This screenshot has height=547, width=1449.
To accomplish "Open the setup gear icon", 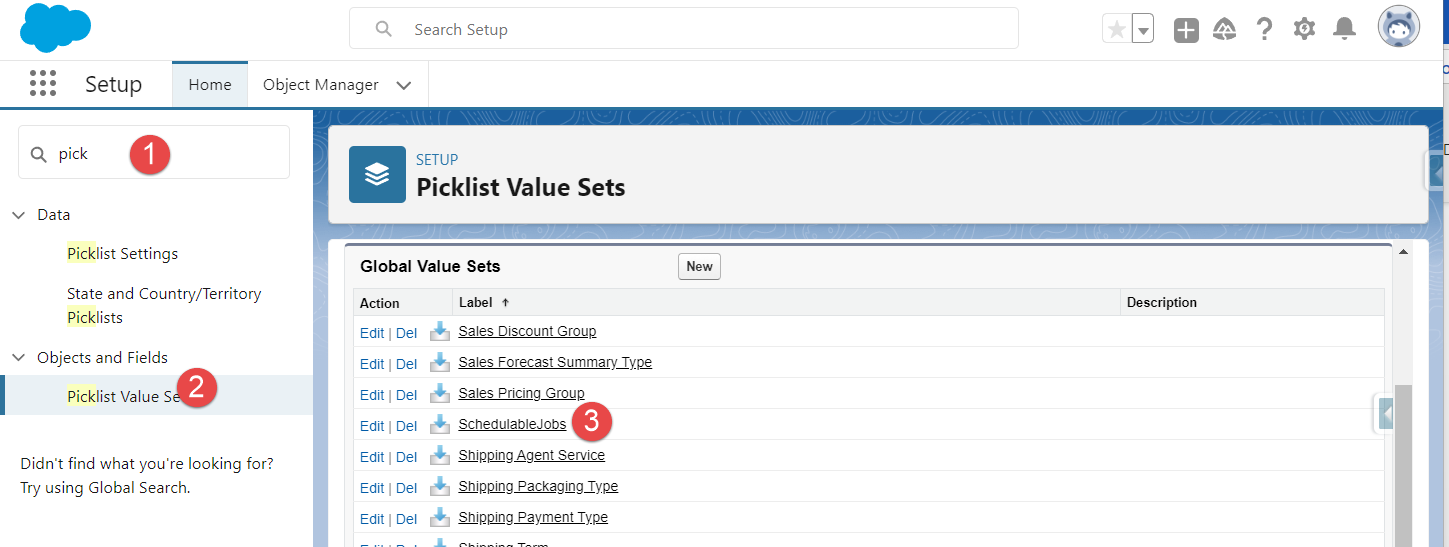I will tap(1304, 29).
